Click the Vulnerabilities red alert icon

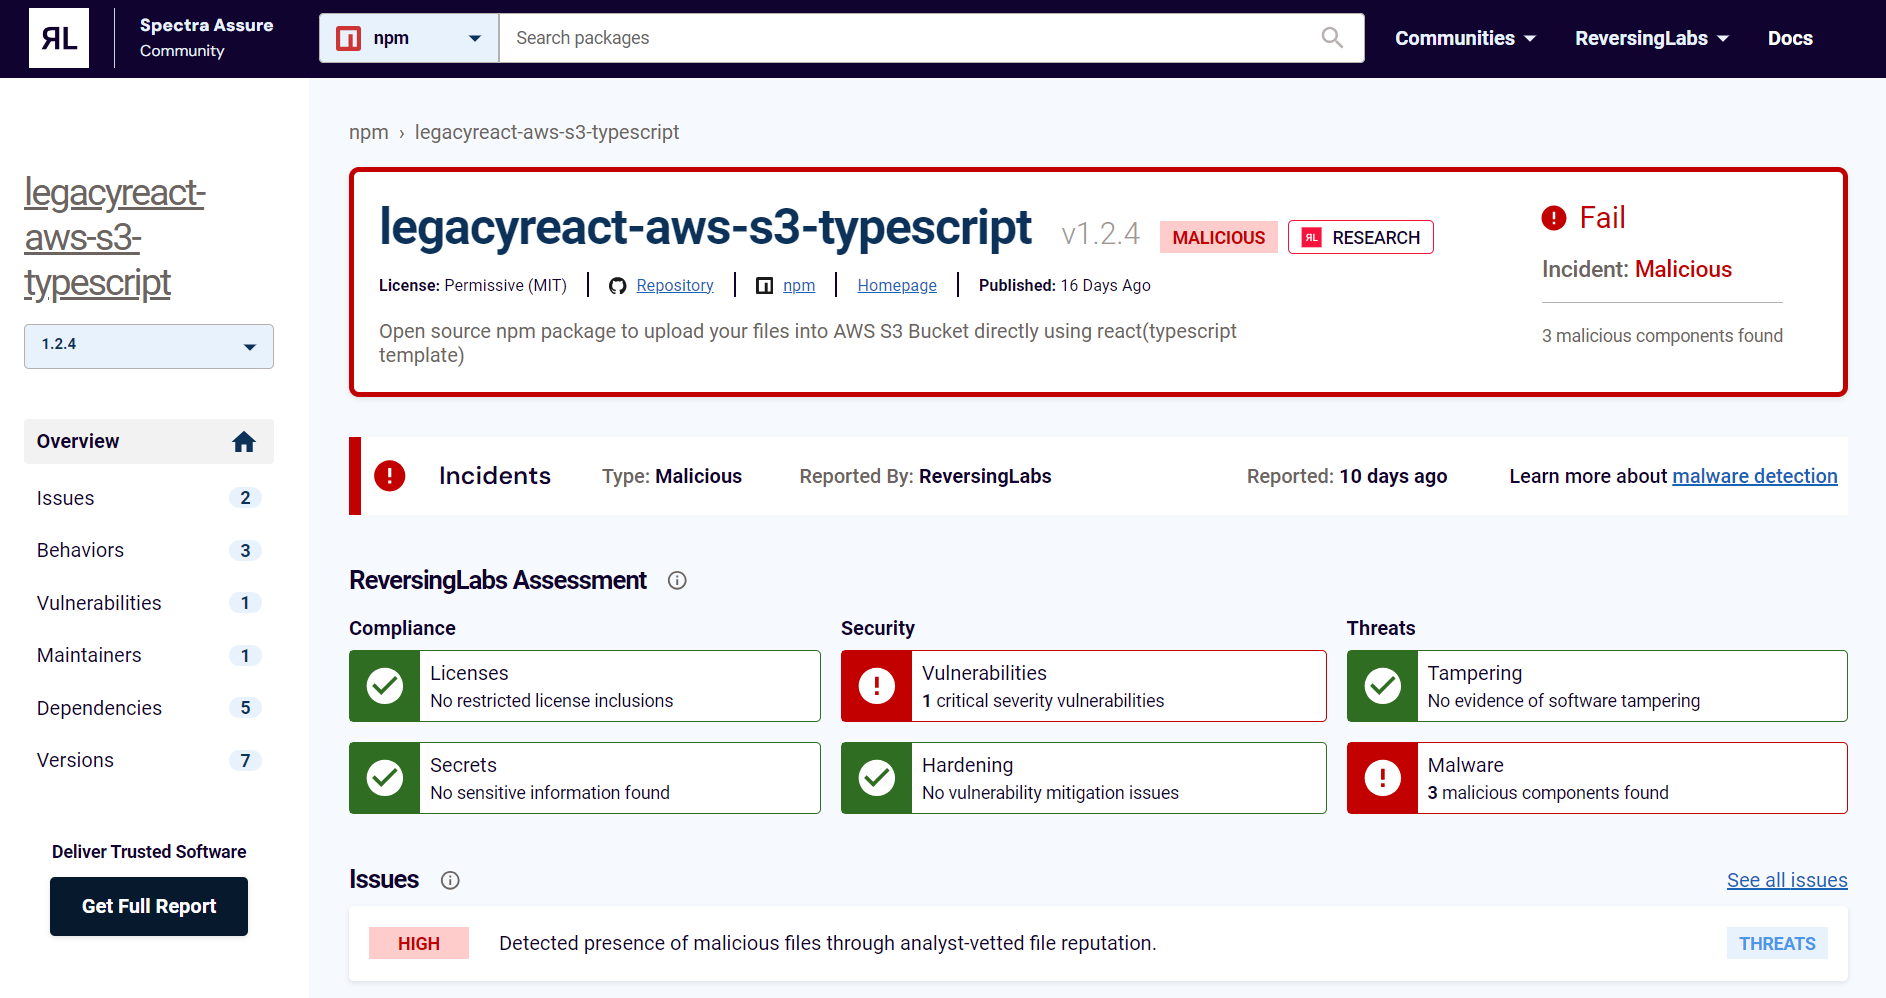(877, 686)
